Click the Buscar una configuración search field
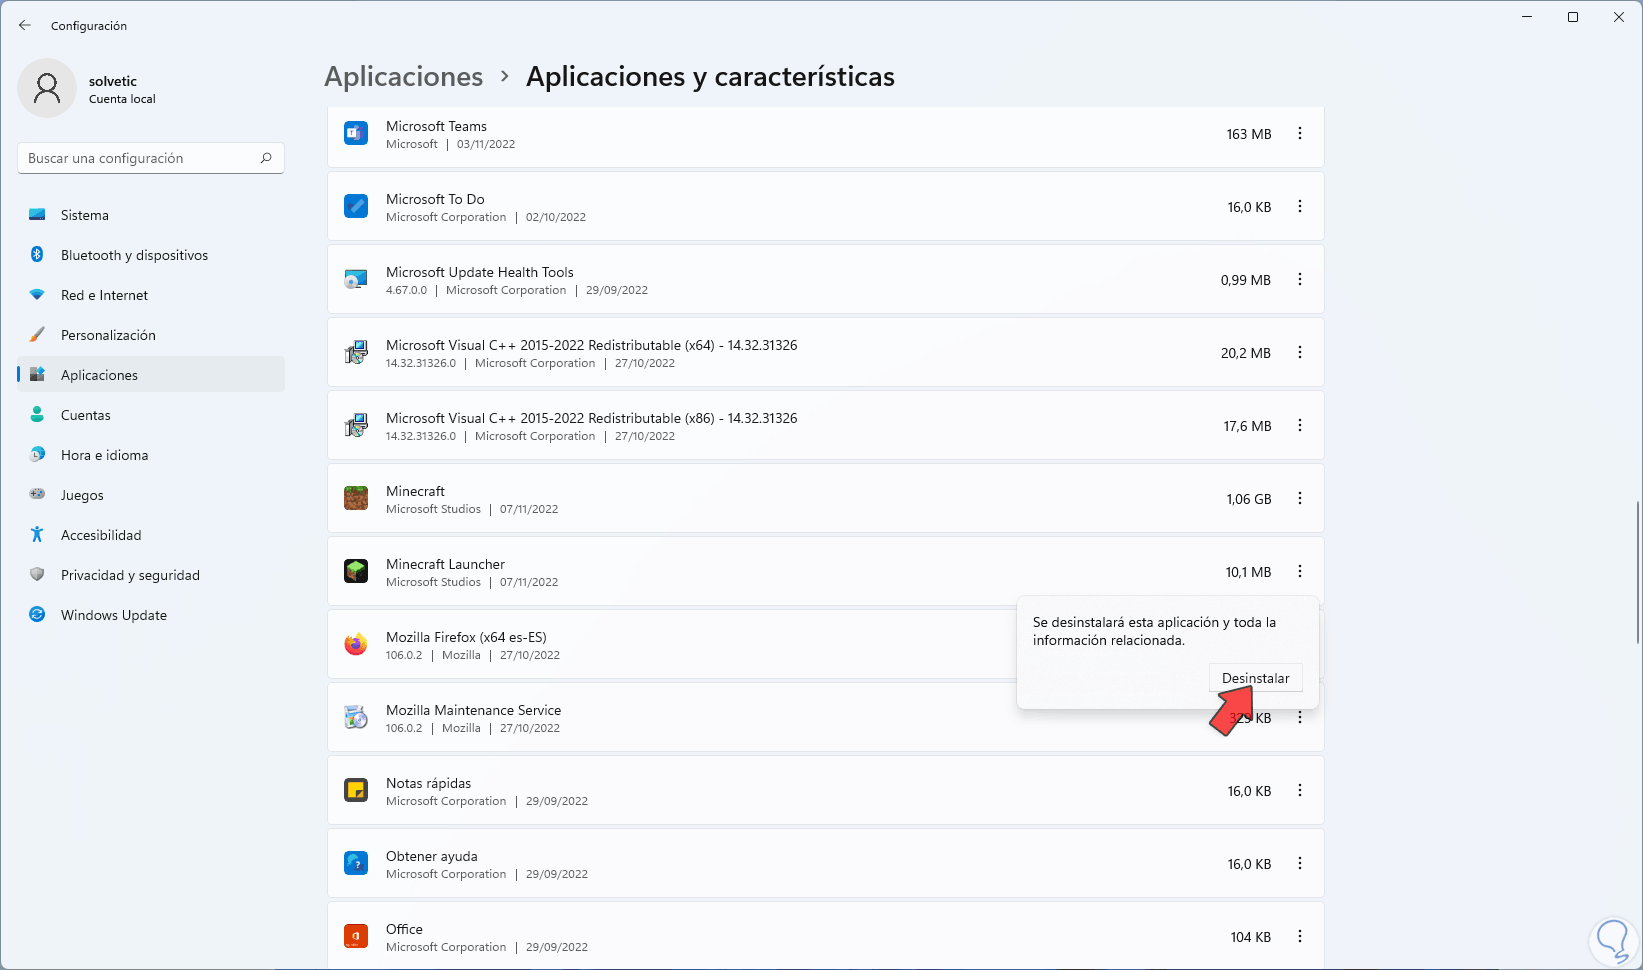Image resolution: width=1643 pixels, height=970 pixels. pos(140,157)
